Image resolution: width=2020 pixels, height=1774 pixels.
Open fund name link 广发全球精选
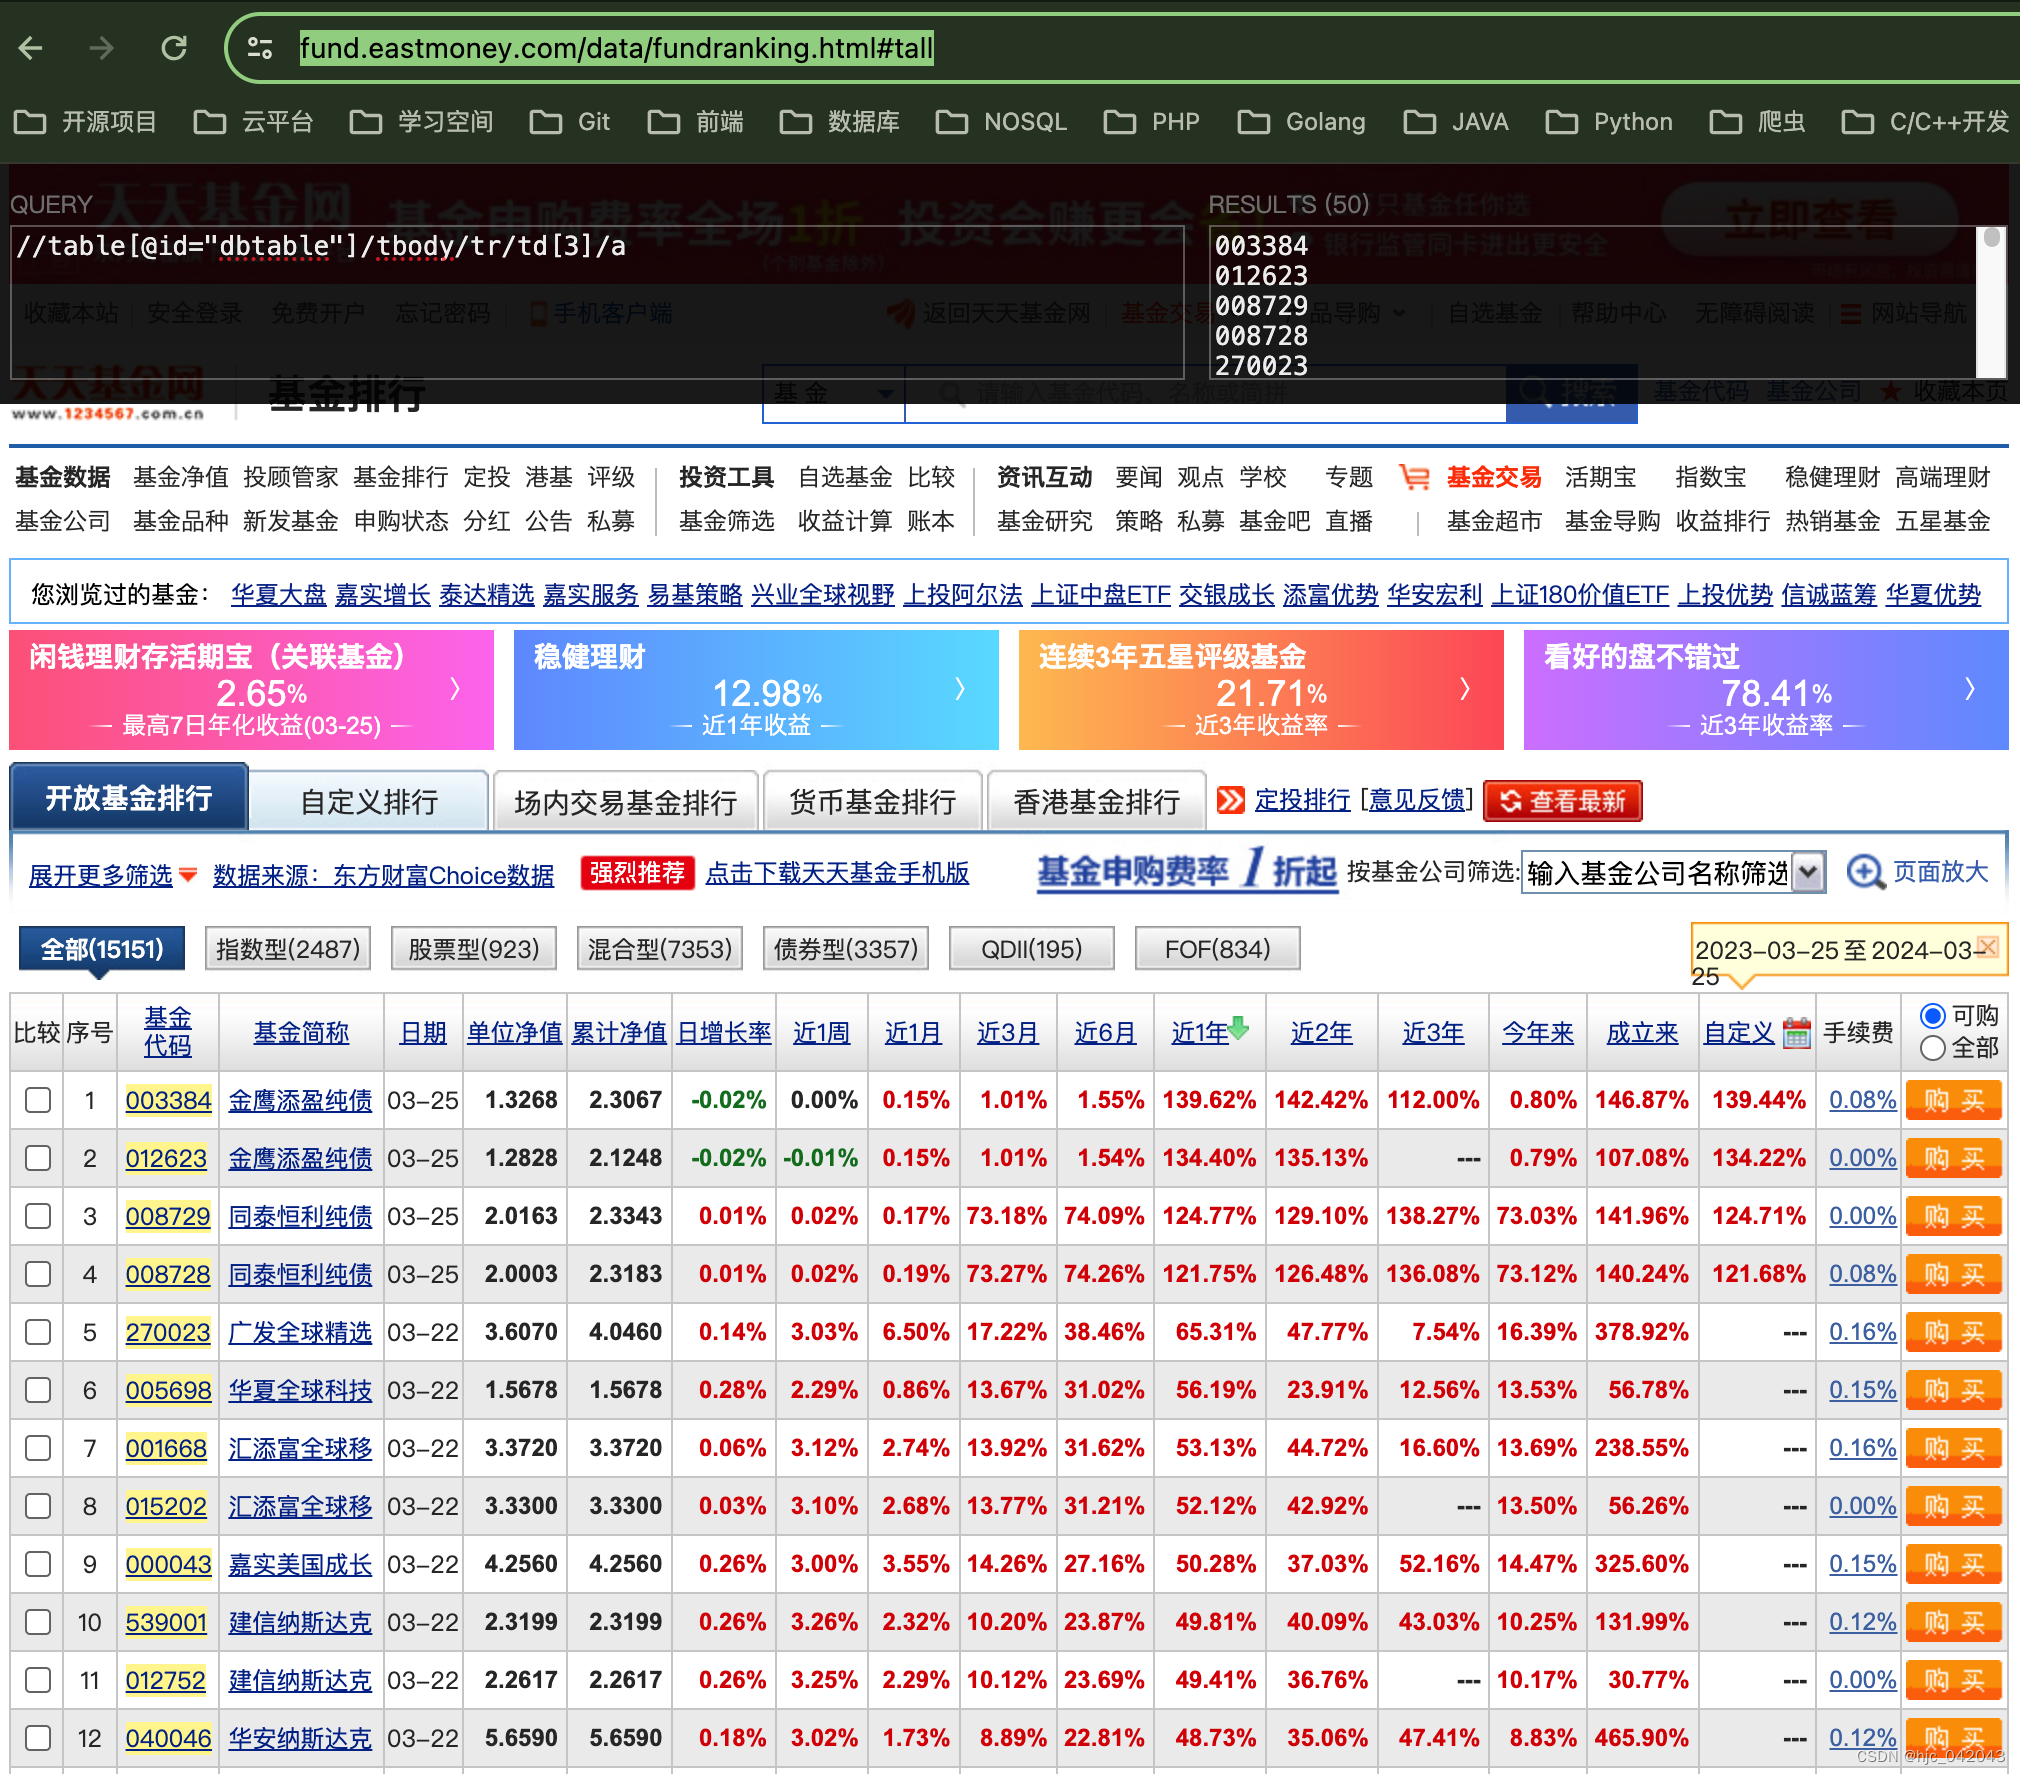tap(300, 1332)
